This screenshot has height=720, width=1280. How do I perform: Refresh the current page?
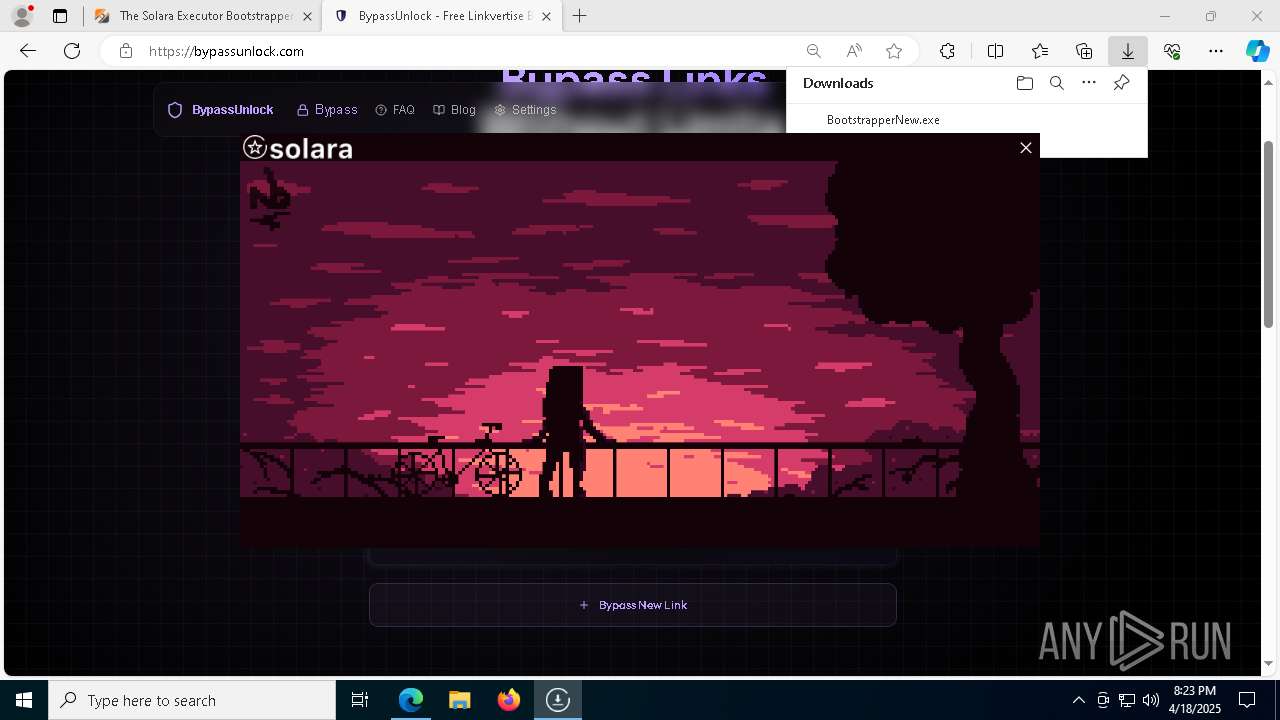(x=72, y=51)
